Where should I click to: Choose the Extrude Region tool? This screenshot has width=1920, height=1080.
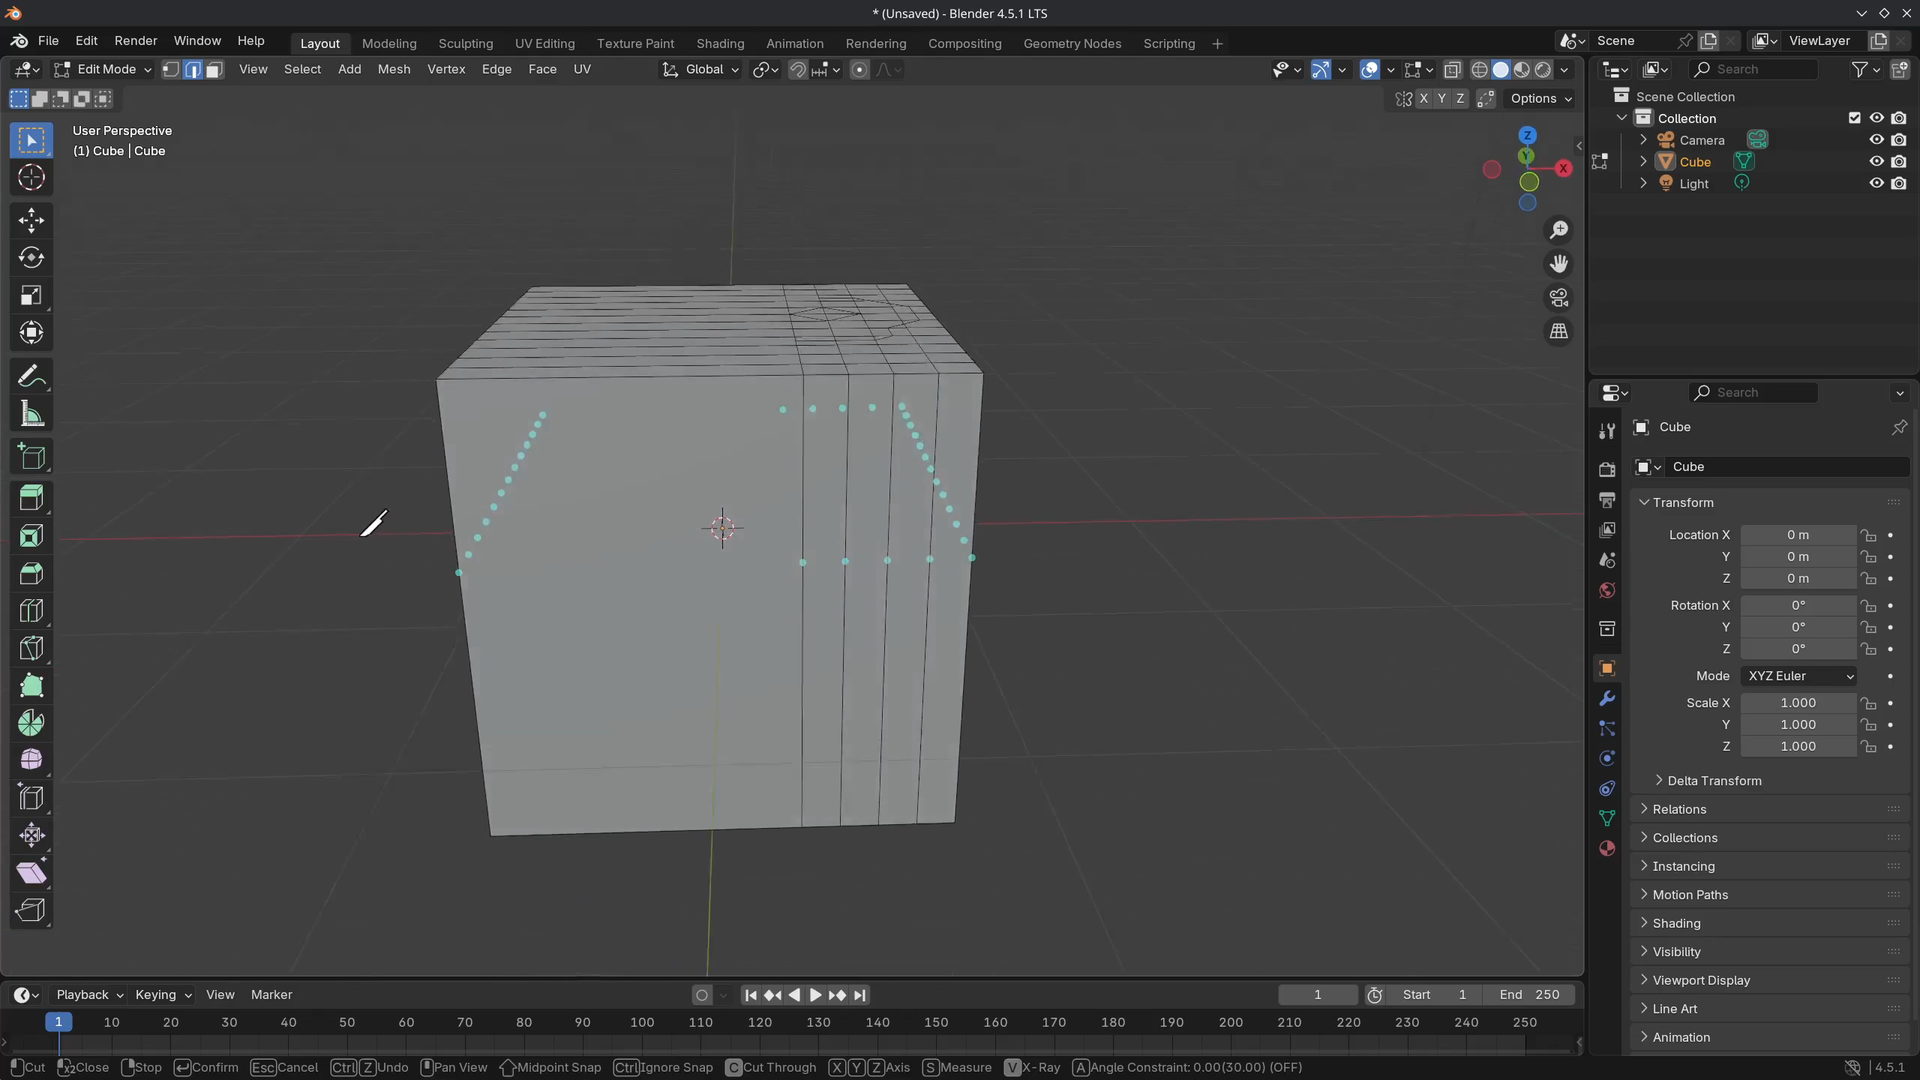pyautogui.click(x=31, y=498)
